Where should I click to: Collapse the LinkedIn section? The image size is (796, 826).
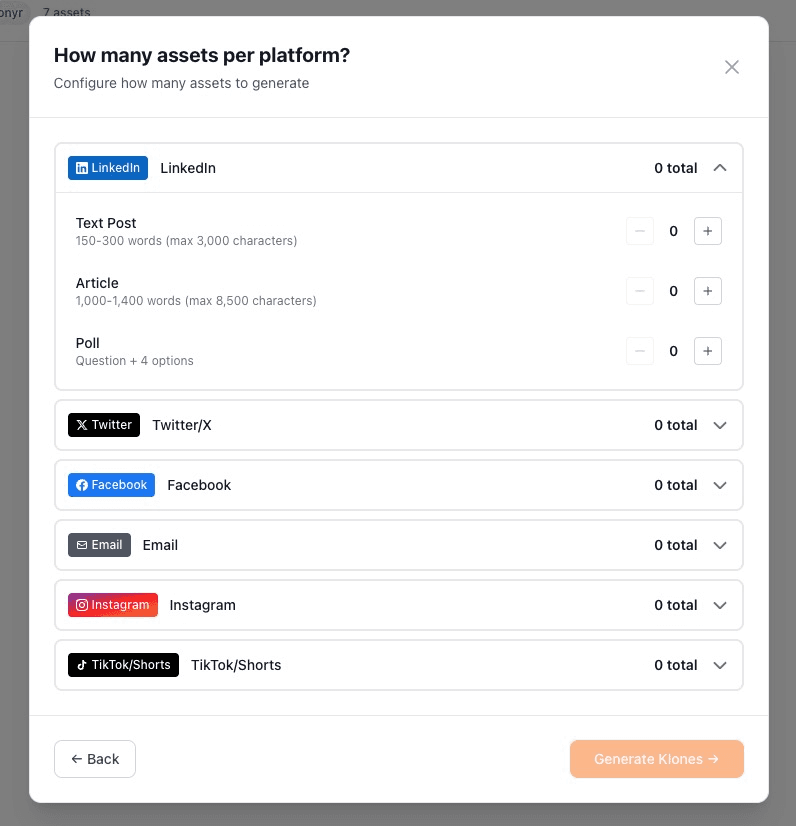point(720,168)
